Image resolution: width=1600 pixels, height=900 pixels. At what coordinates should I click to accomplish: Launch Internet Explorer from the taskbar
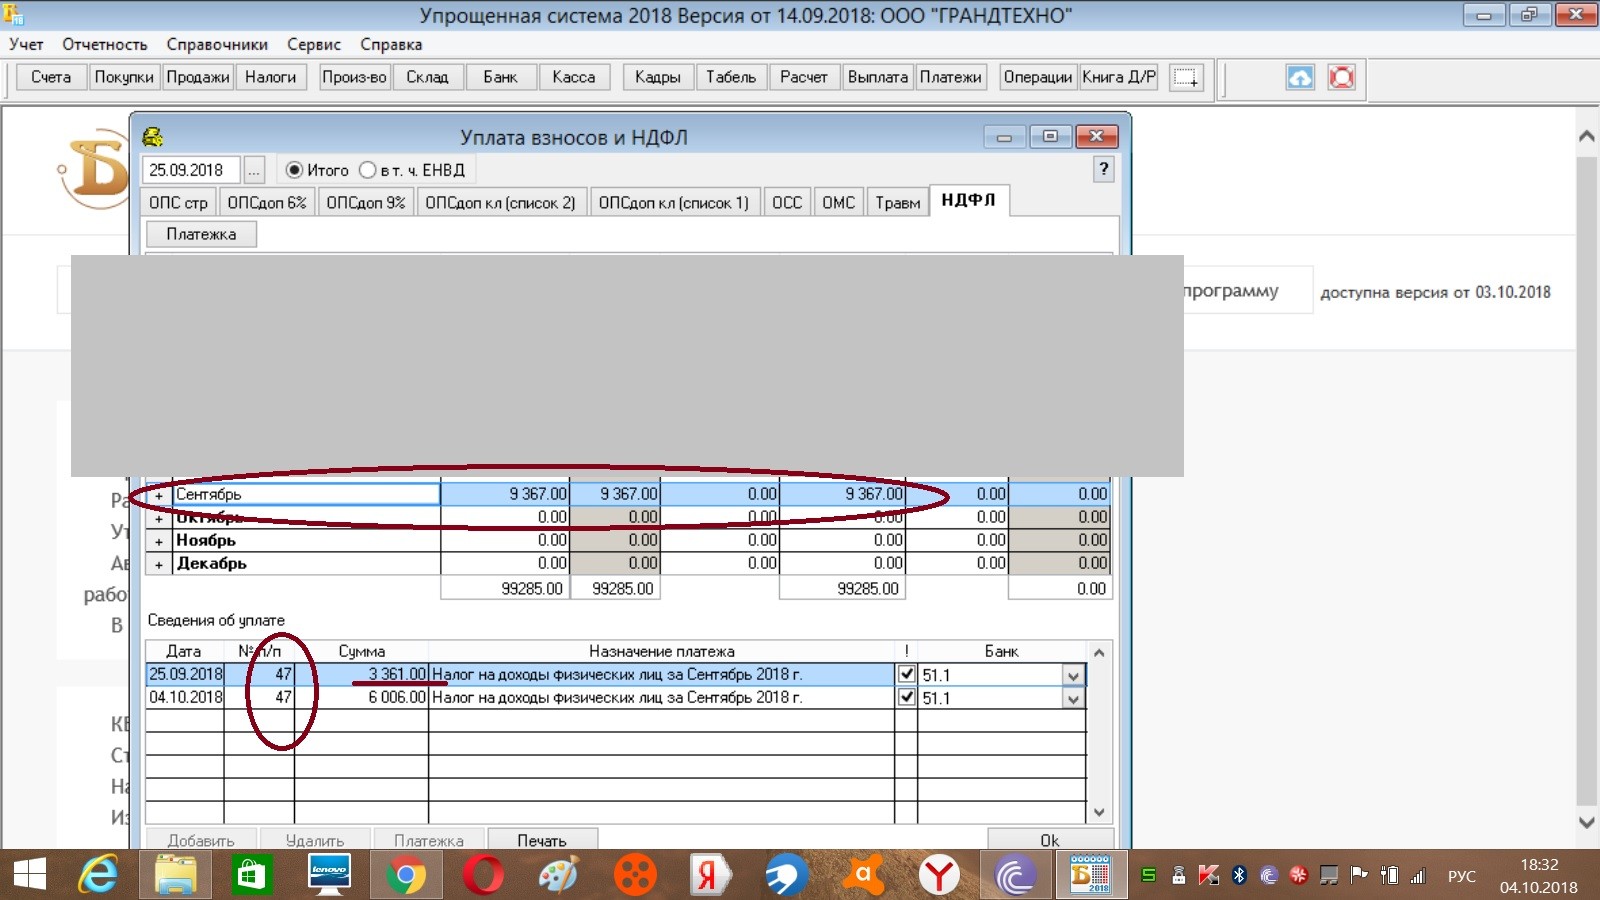tap(98, 876)
